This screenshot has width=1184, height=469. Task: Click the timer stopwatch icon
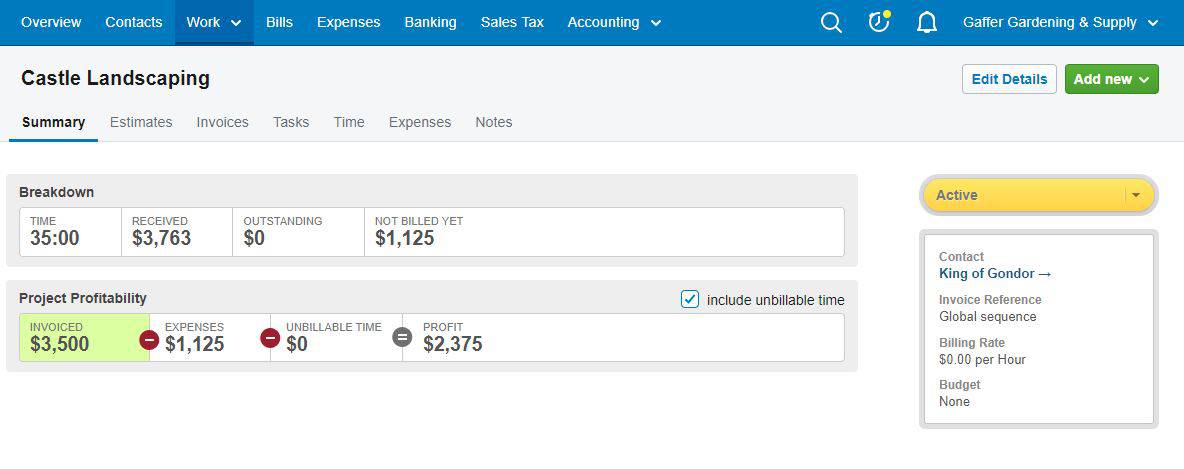click(x=879, y=23)
